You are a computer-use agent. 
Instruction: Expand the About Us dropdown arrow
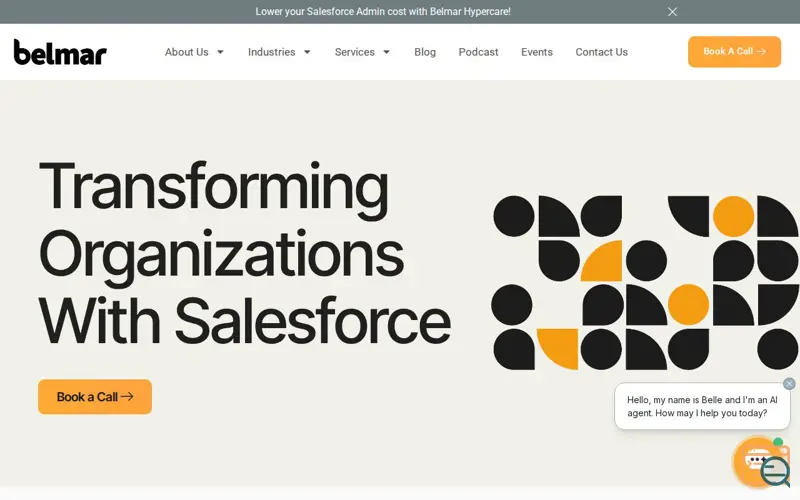point(220,52)
